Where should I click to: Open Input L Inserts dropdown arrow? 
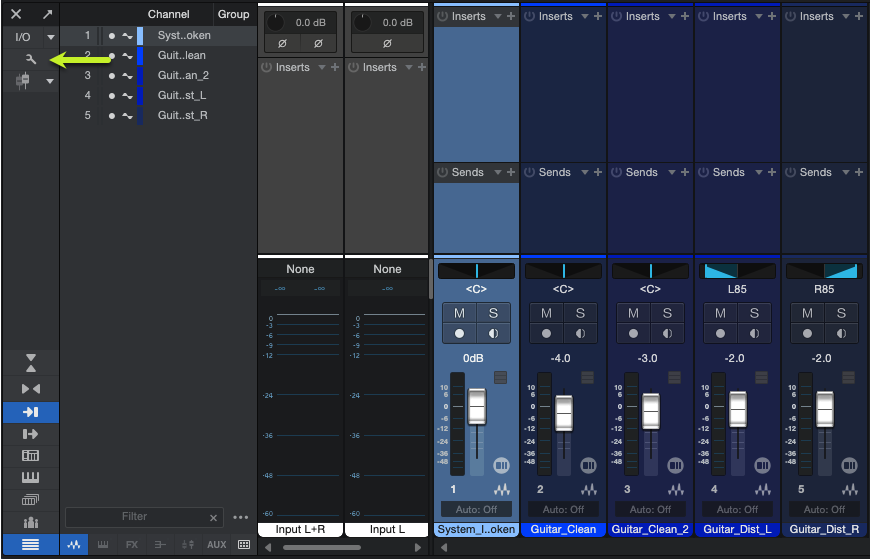click(409, 67)
